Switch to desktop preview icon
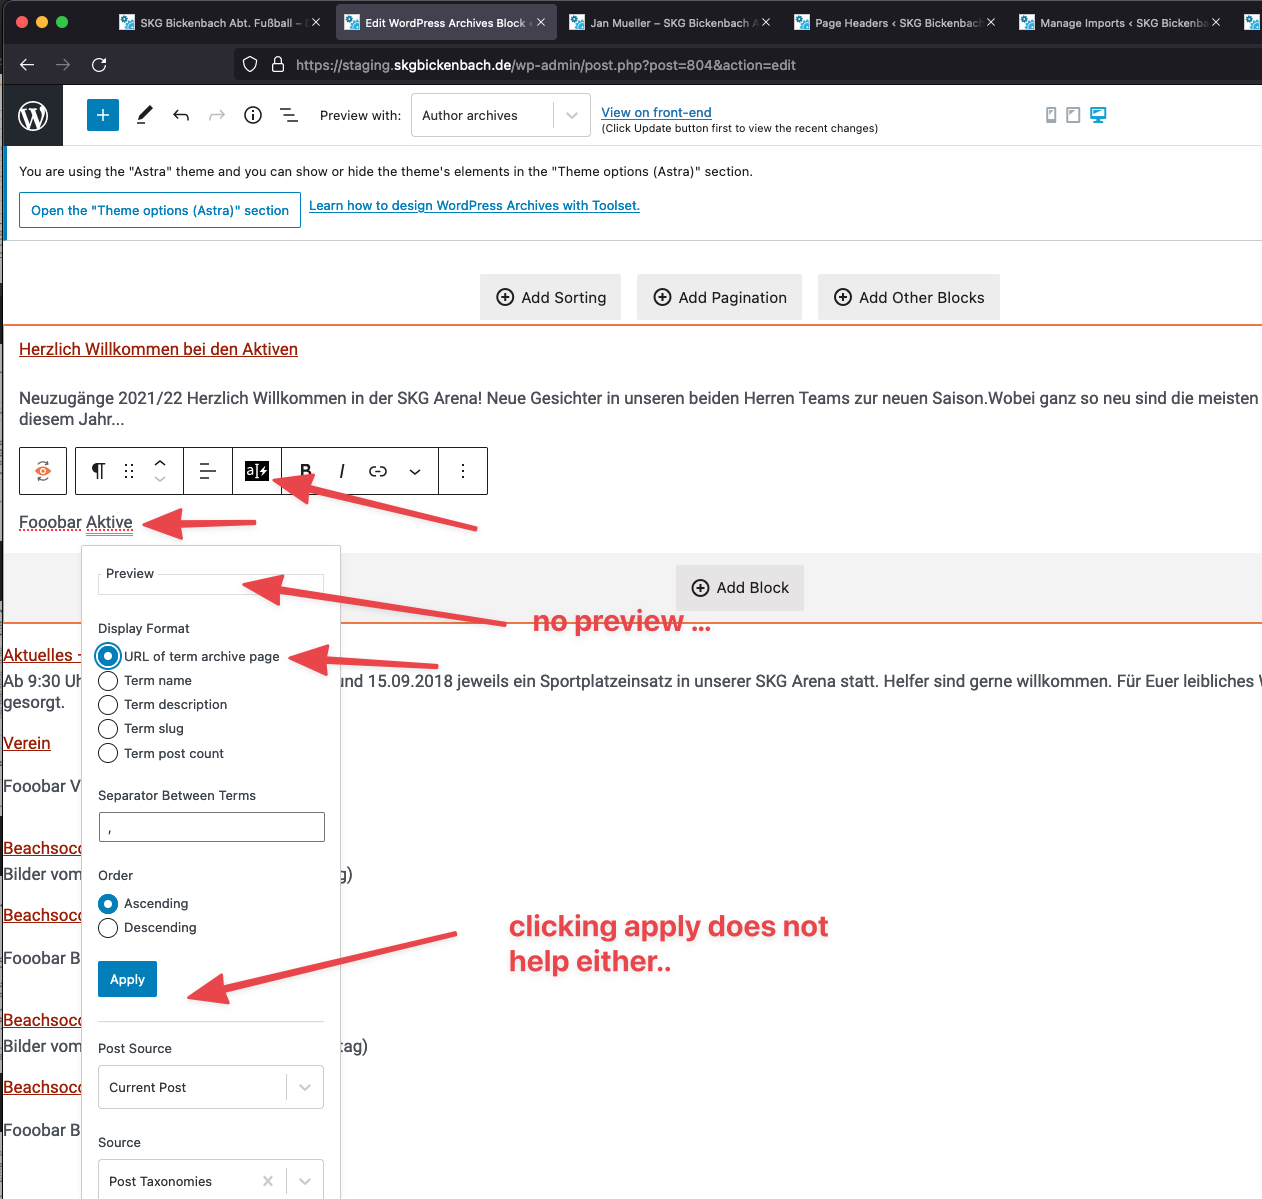 click(1098, 115)
